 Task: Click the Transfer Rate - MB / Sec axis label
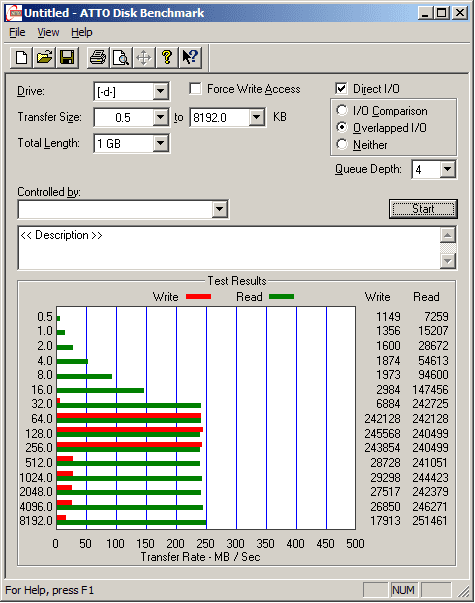coord(200,557)
